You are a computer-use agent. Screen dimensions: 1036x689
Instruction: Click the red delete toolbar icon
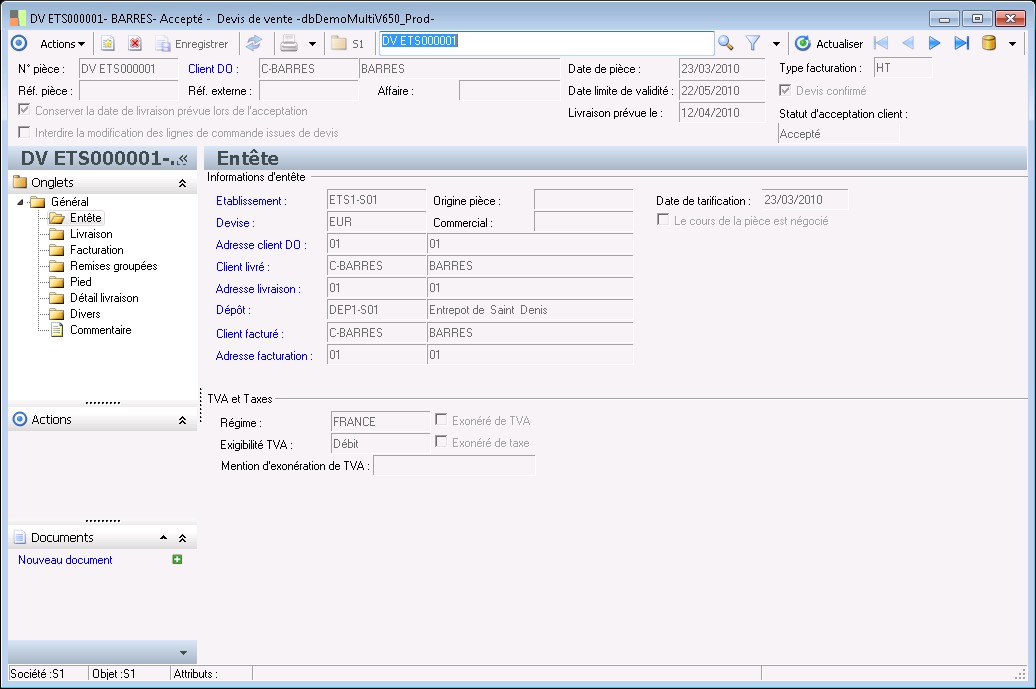pyautogui.click(x=134, y=44)
